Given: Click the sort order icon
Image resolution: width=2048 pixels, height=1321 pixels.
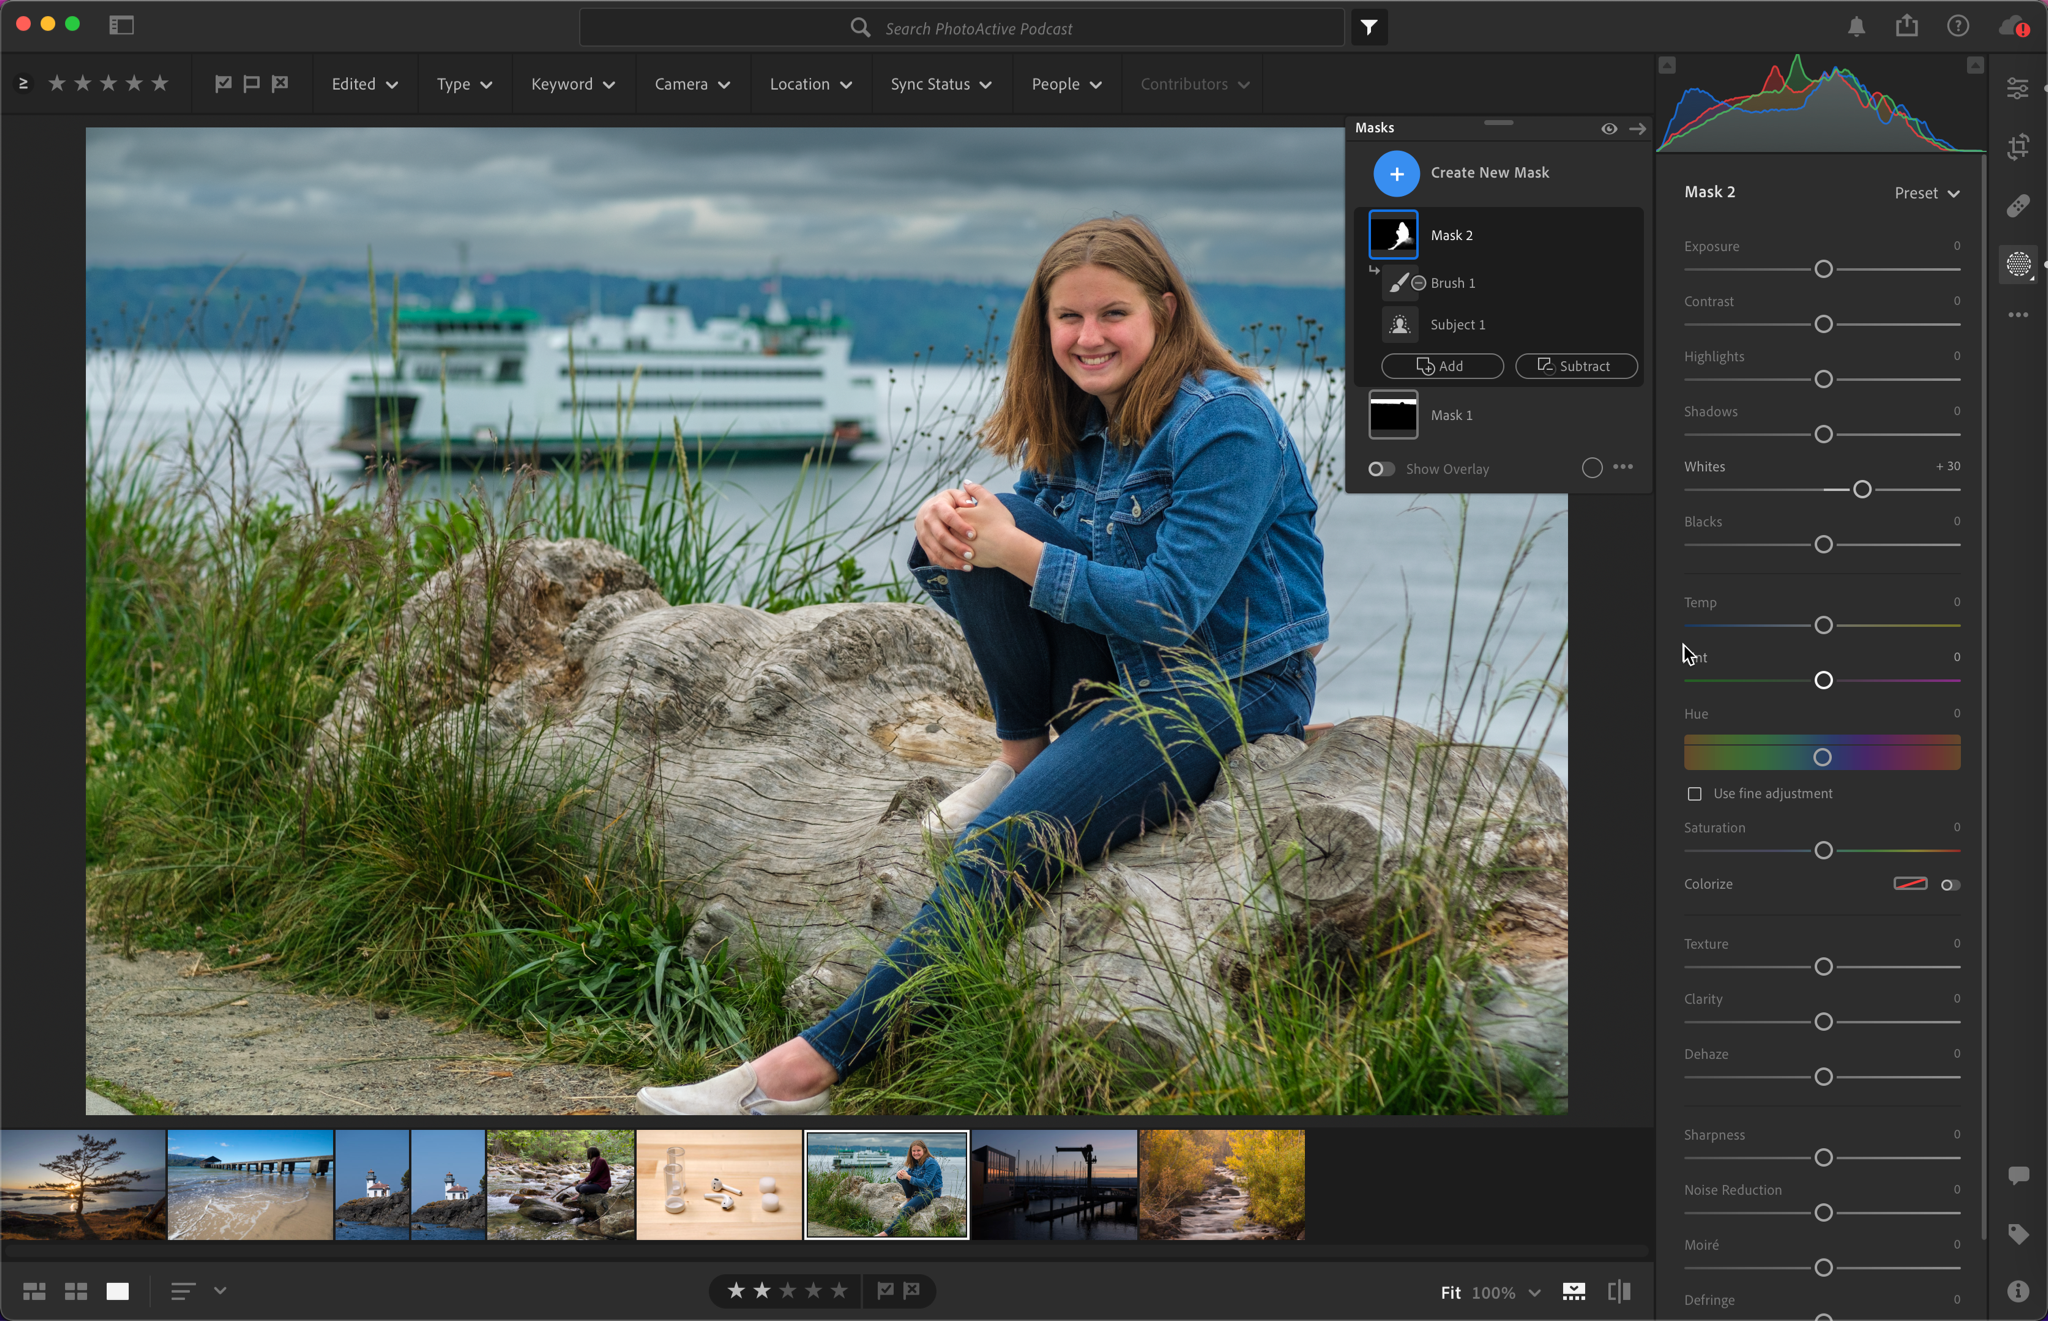Looking at the screenshot, I should pos(182,1291).
